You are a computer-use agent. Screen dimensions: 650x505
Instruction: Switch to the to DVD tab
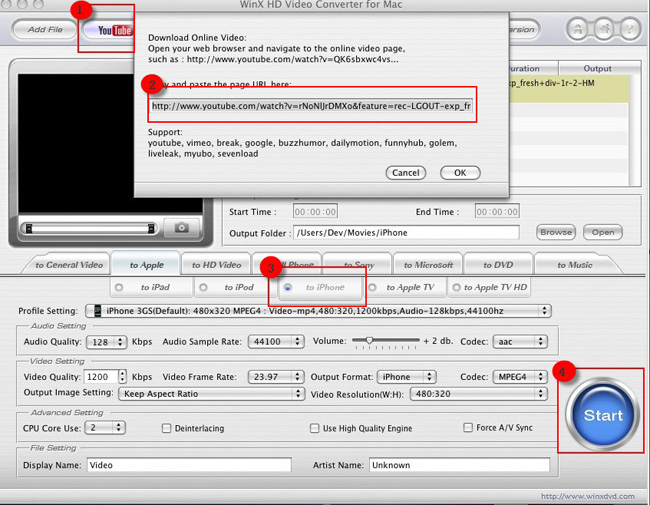[498, 265]
